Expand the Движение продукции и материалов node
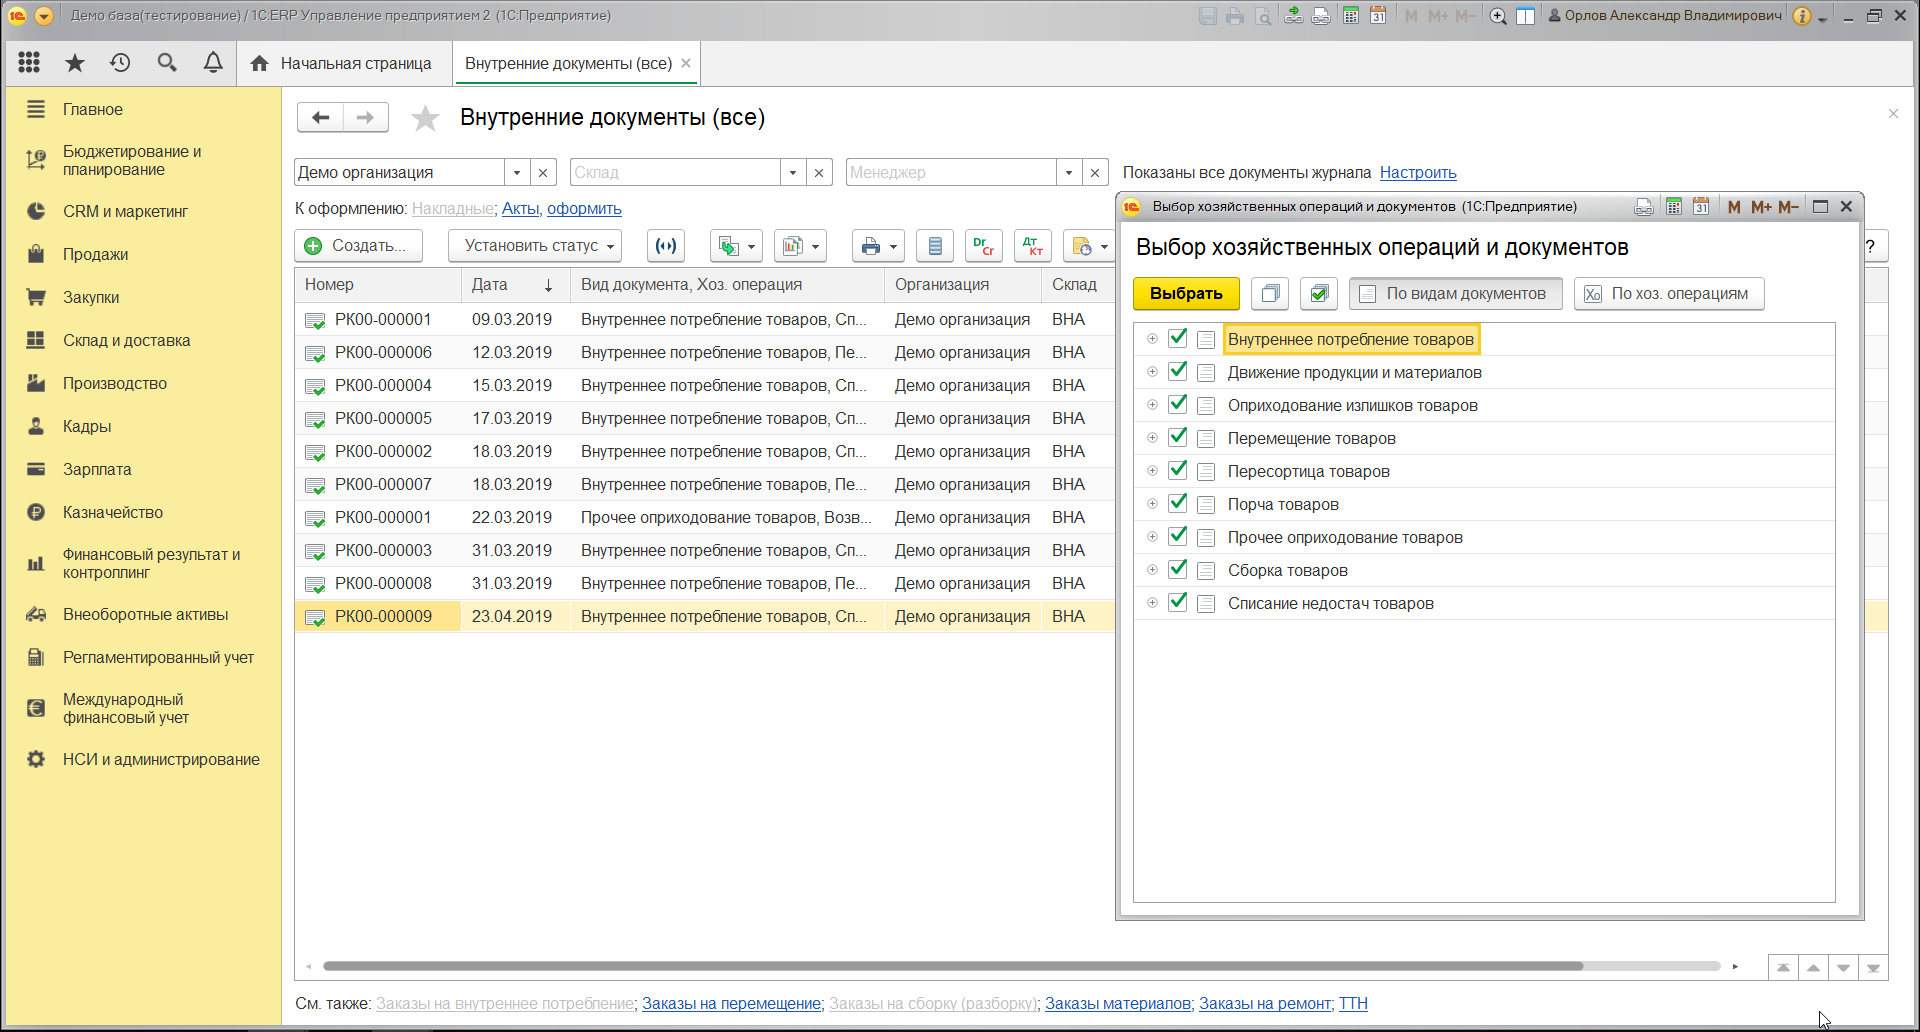 1152,372
